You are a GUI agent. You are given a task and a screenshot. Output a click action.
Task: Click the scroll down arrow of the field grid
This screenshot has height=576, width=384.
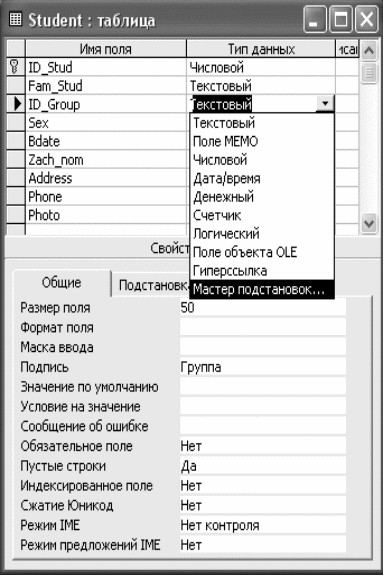pyautogui.click(x=369, y=223)
